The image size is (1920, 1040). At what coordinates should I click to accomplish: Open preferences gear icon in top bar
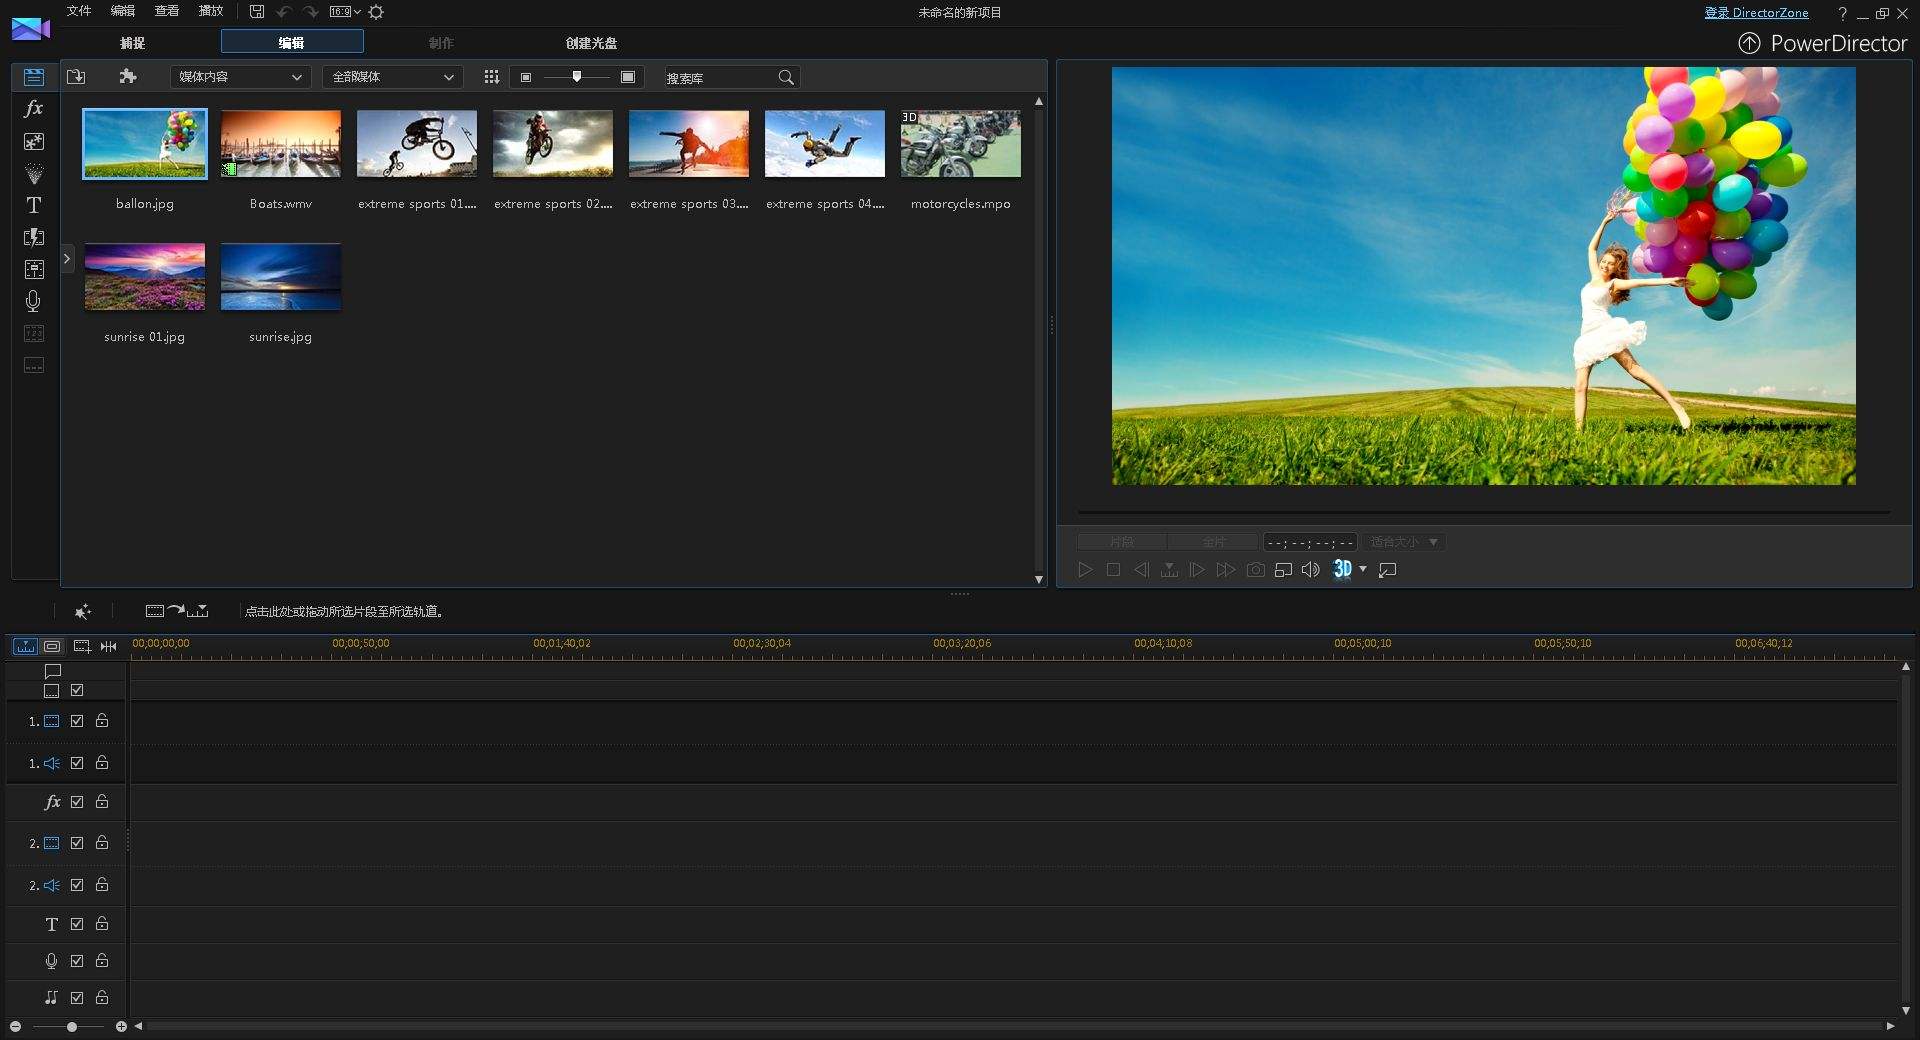pos(376,12)
